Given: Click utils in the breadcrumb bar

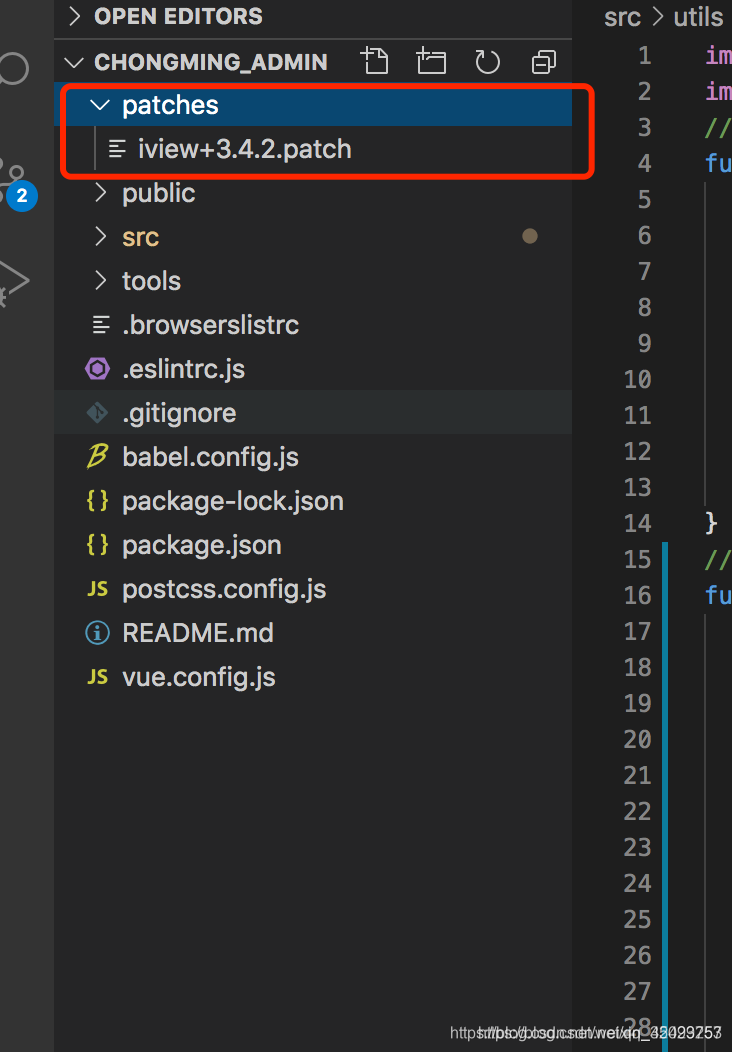Looking at the screenshot, I should (697, 17).
